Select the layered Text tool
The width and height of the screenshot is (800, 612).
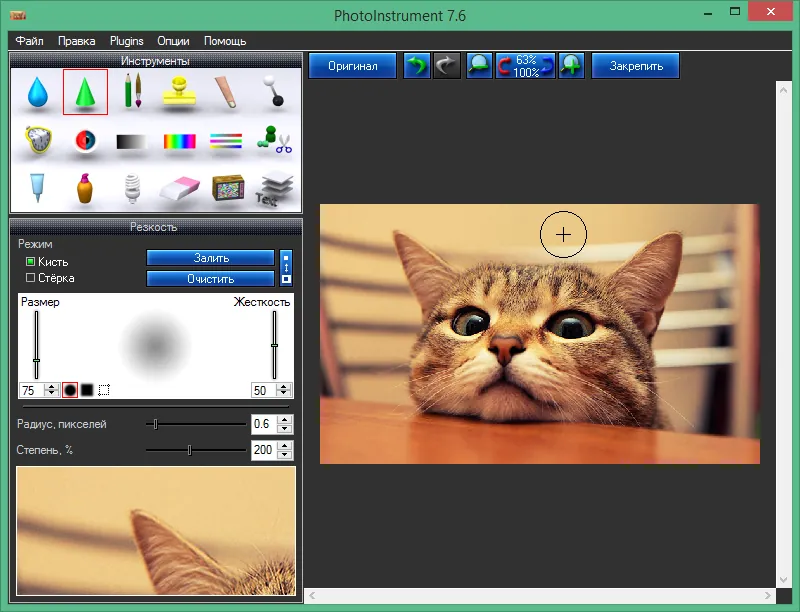(275, 189)
